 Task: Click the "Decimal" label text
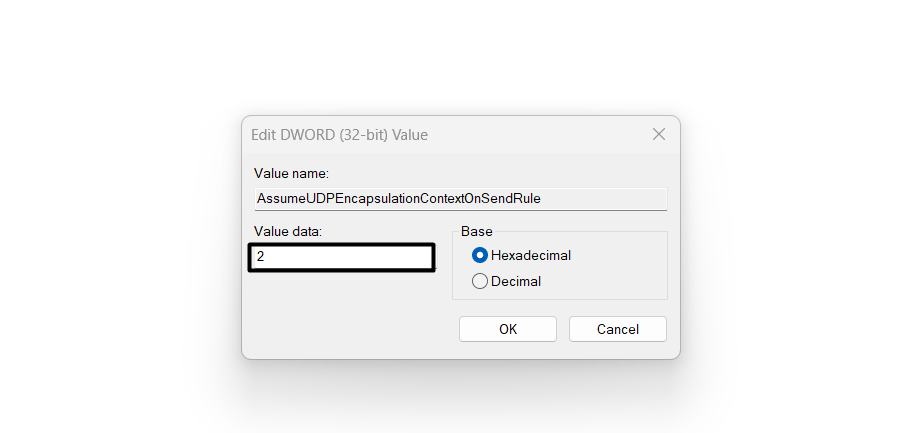[516, 282]
